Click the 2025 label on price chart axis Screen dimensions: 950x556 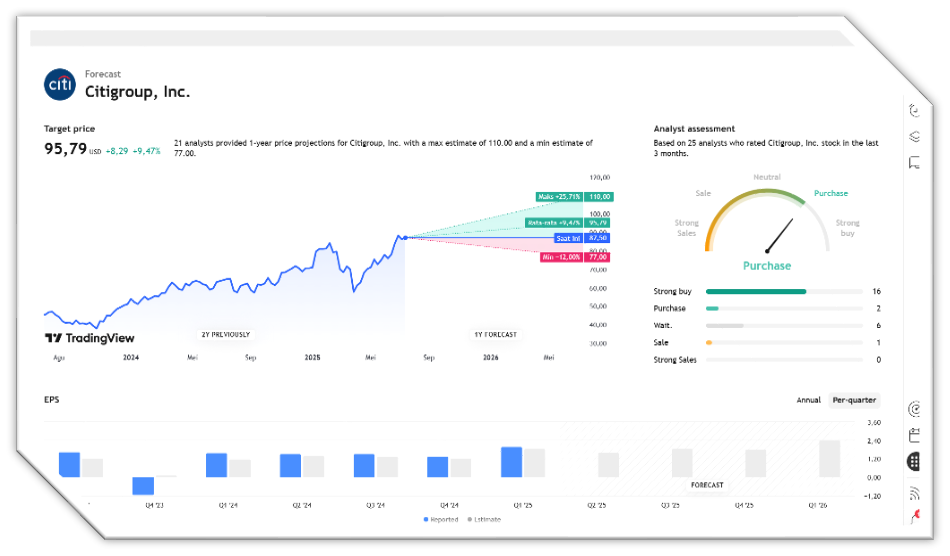313,357
